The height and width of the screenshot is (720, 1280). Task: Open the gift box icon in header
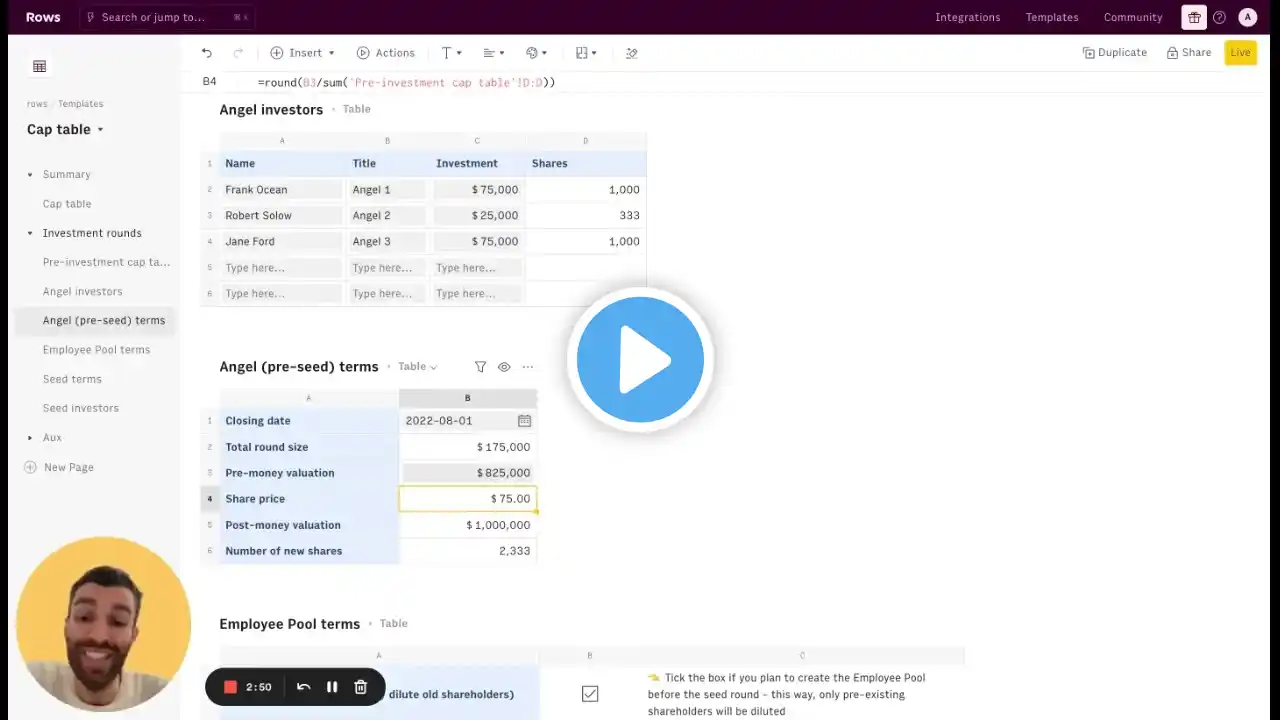[x=1193, y=17]
